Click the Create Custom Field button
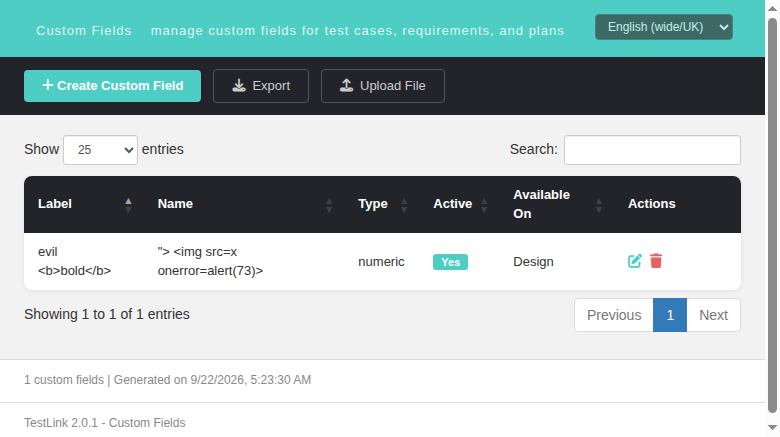 point(112,86)
